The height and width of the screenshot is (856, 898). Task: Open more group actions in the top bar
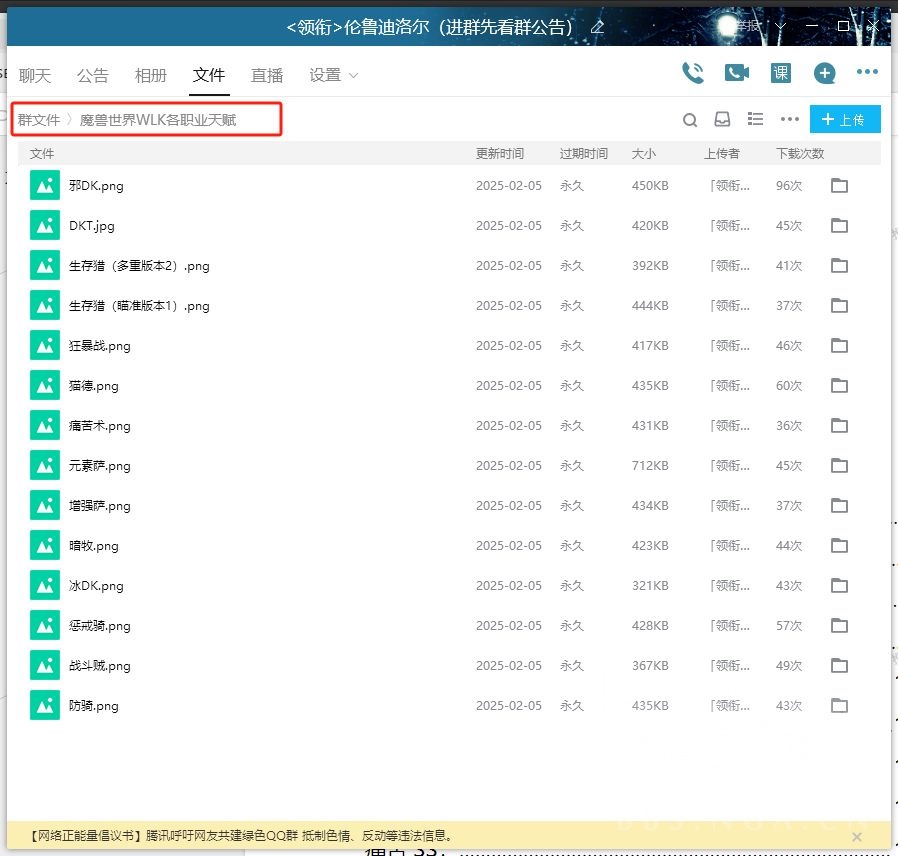click(867, 71)
